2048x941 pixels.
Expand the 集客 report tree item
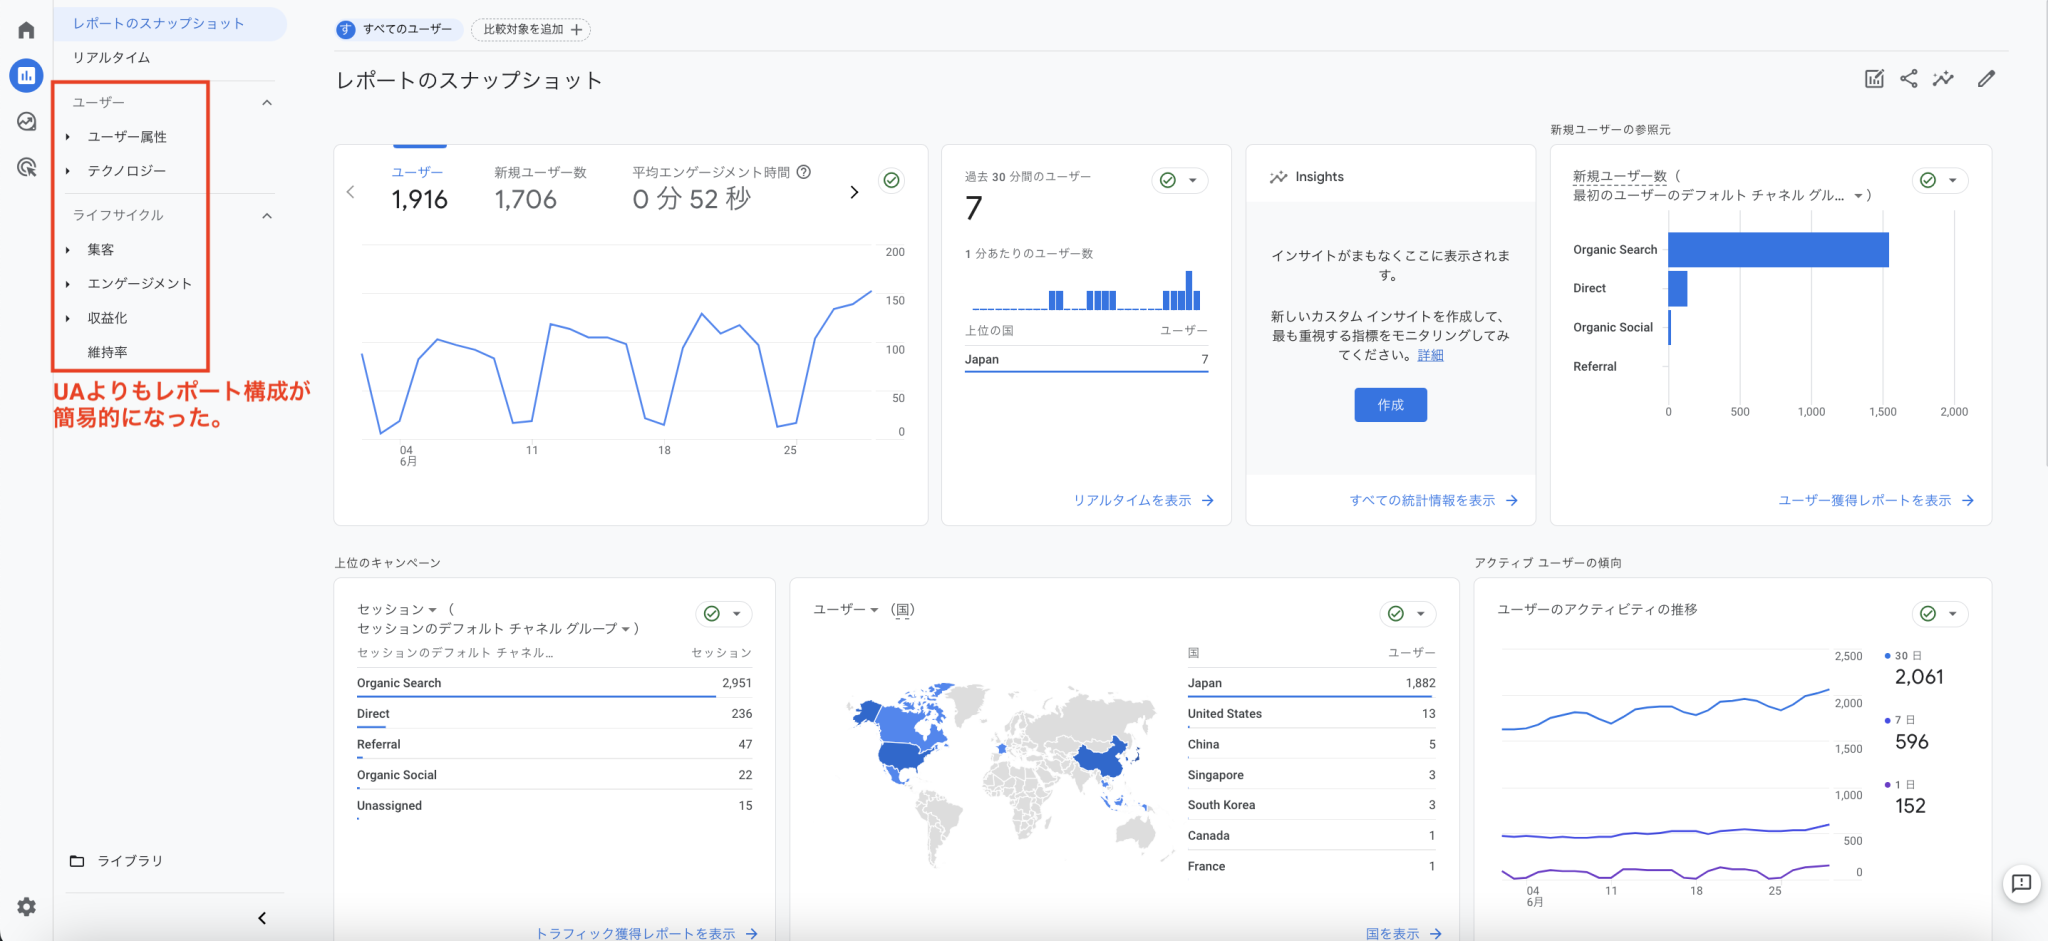(x=68, y=250)
